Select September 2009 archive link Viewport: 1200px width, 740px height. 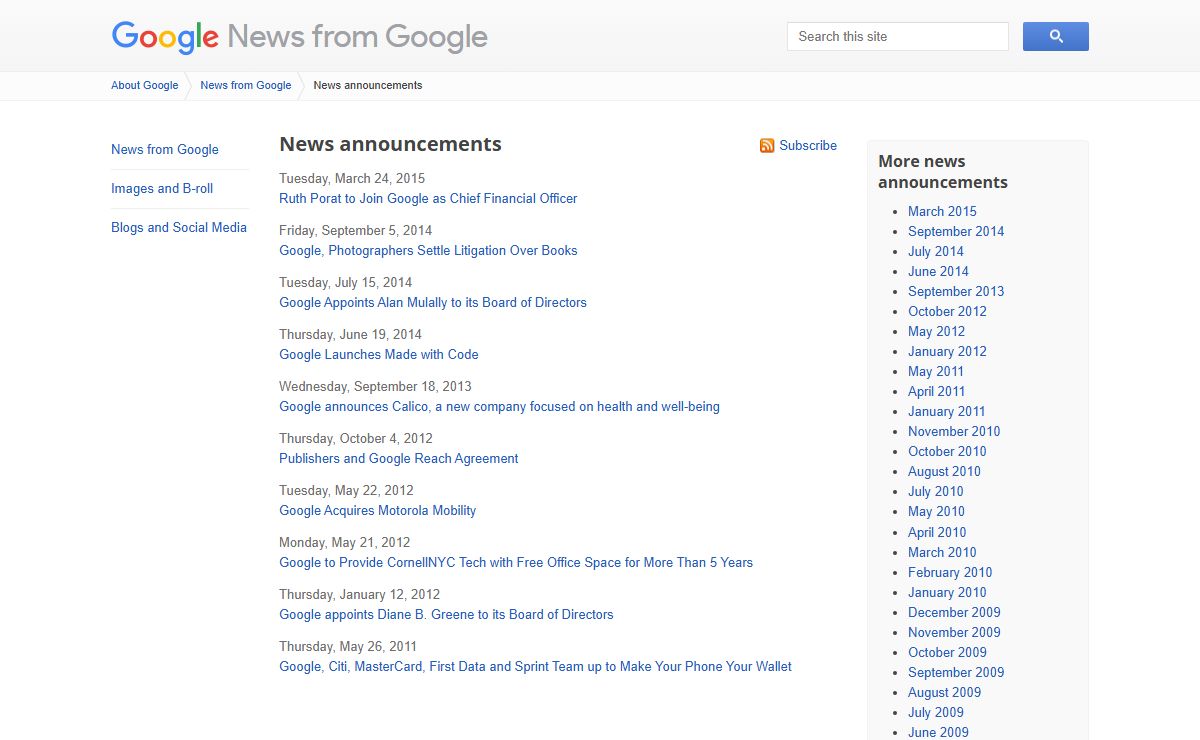tap(956, 672)
